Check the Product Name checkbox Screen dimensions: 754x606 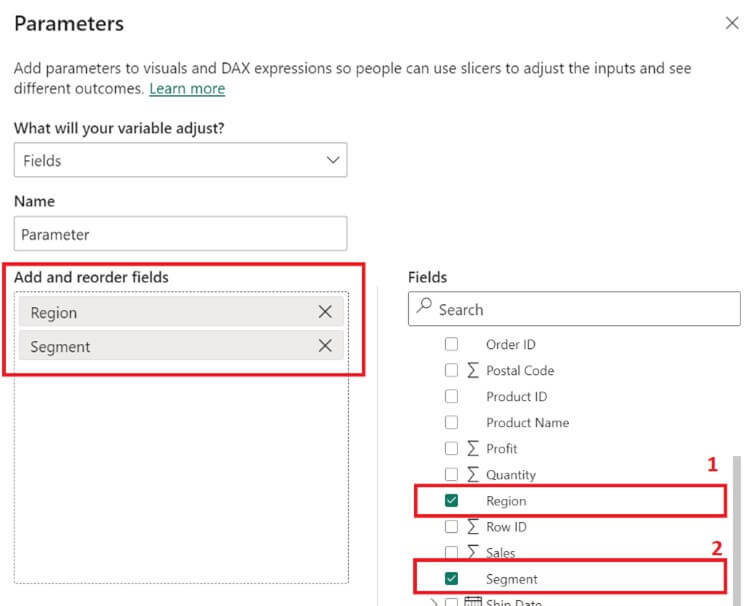pyautogui.click(x=451, y=422)
